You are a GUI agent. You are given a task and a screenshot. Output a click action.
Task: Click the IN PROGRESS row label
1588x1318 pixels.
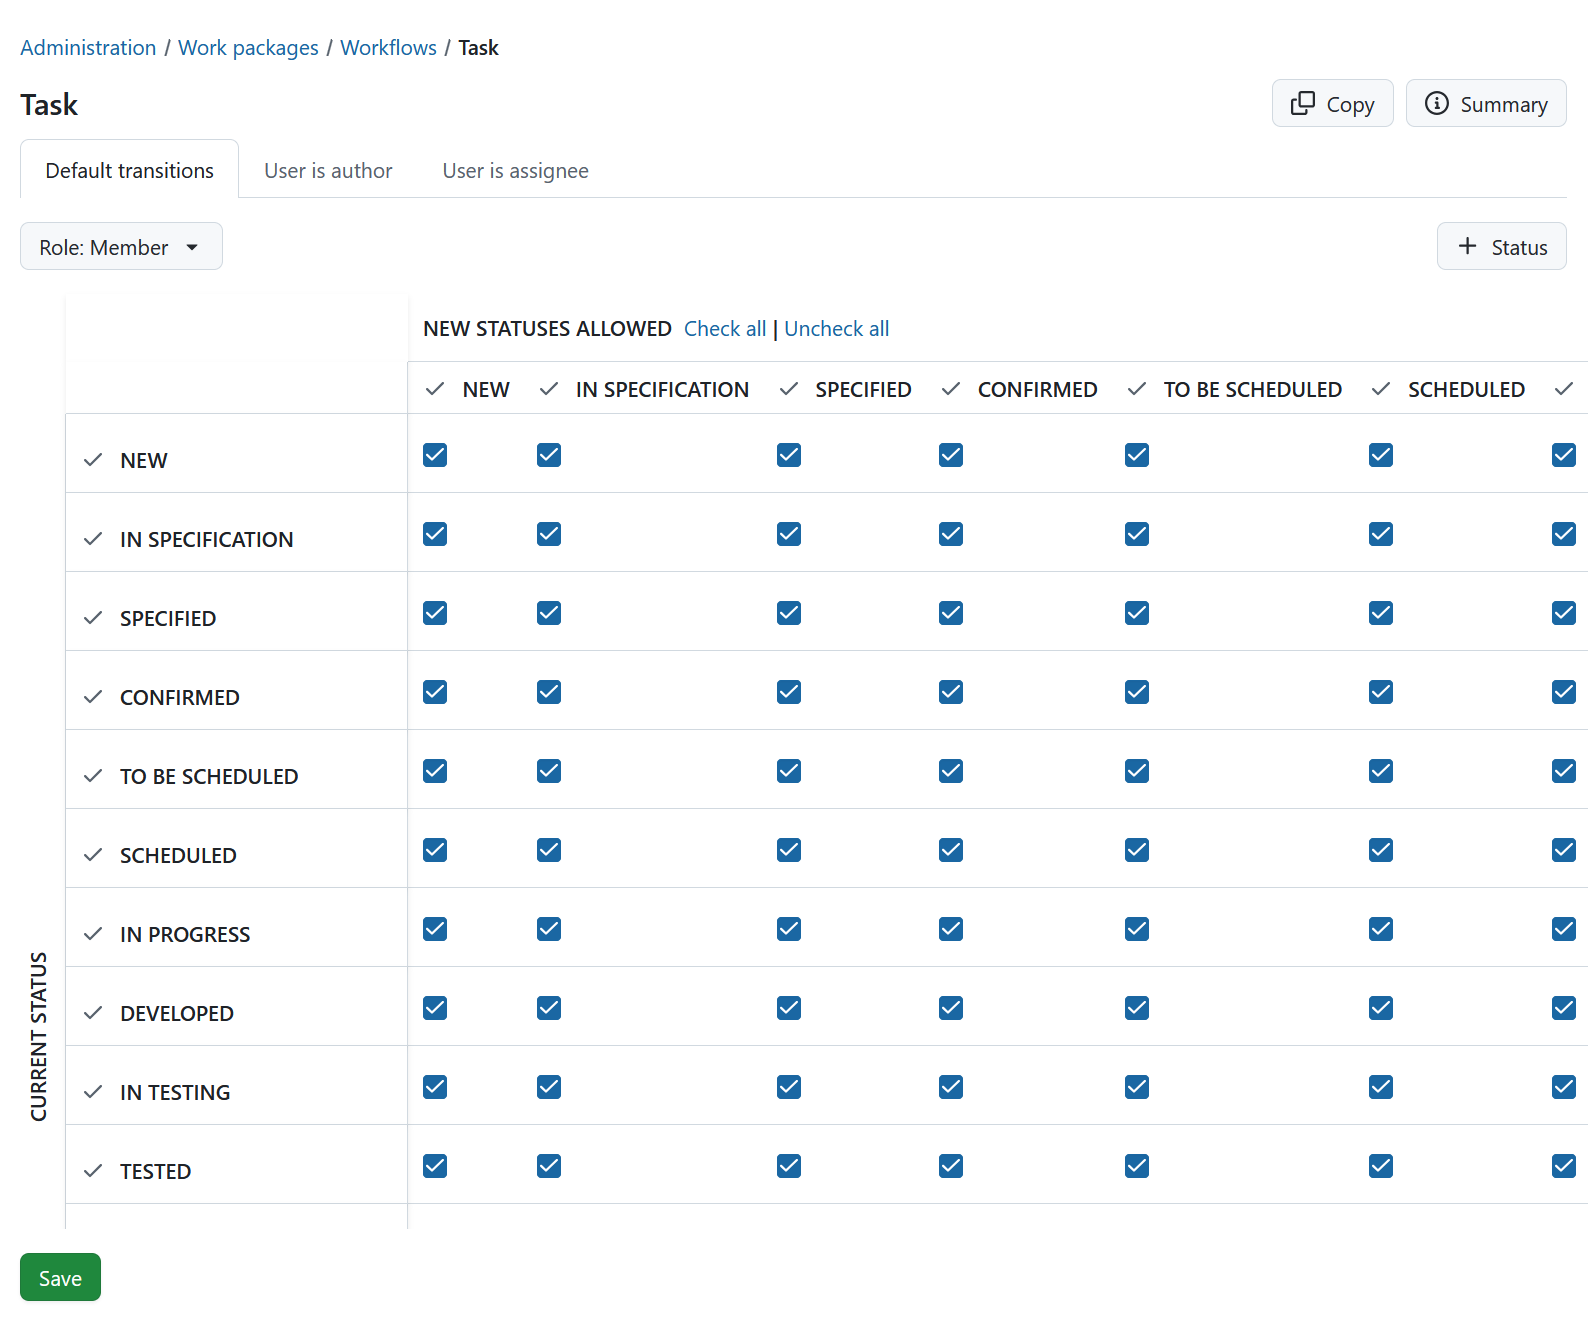[x=185, y=934]
